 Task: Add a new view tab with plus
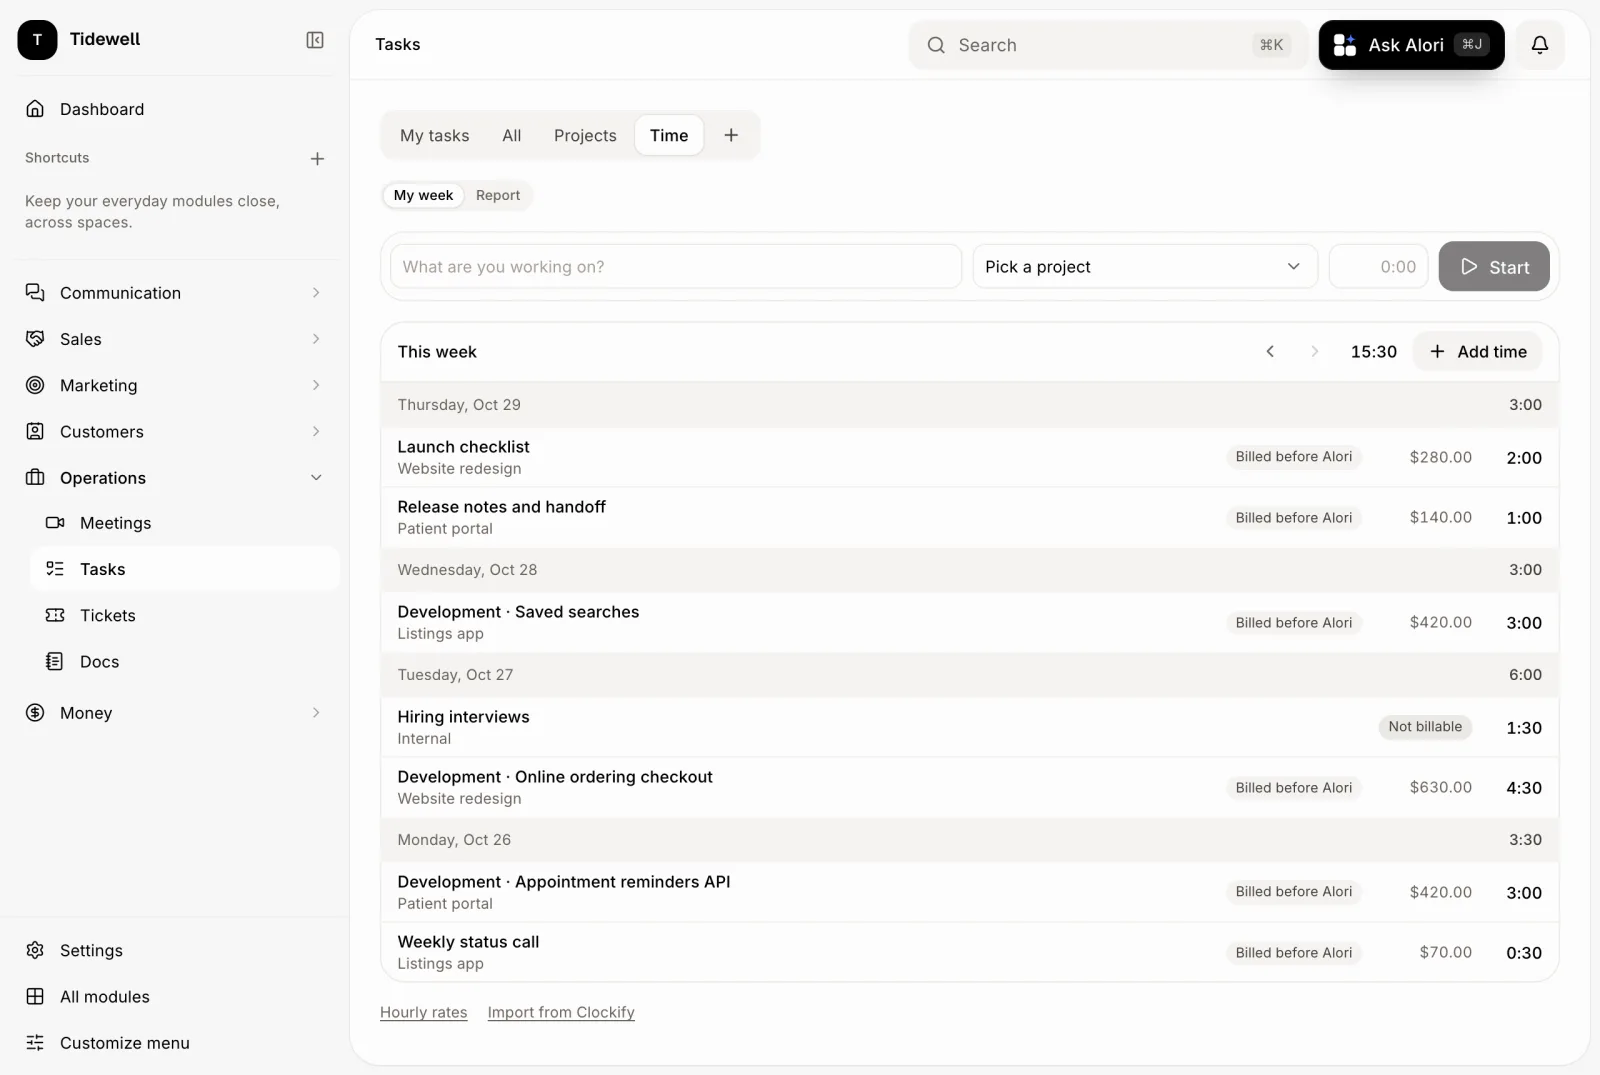coord(731,135)
